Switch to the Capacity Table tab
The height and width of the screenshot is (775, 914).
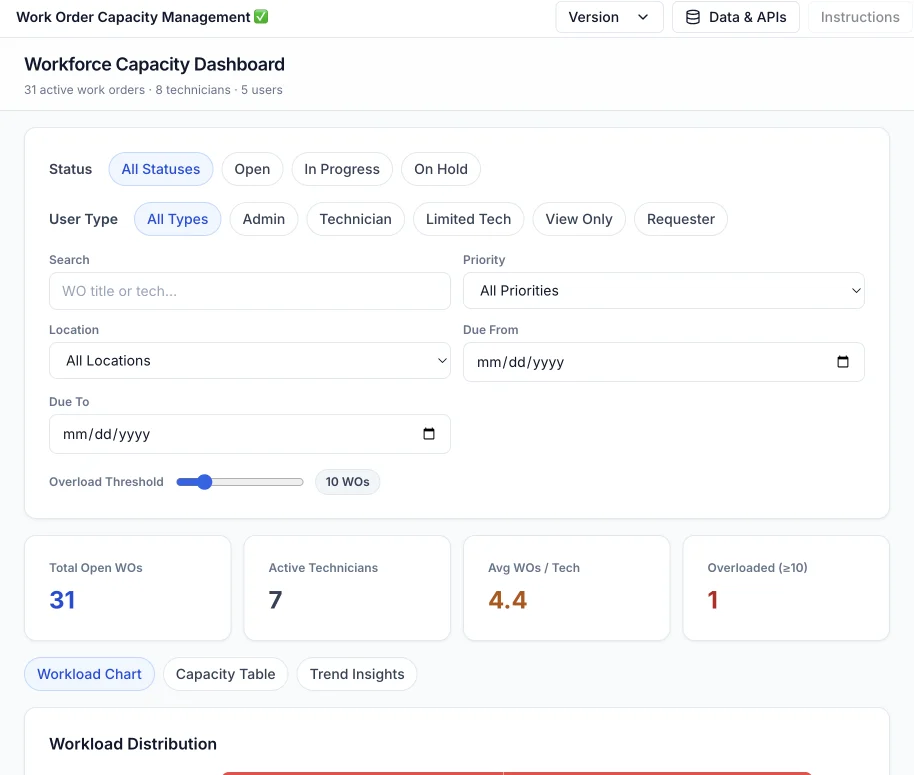click(225, 674)
